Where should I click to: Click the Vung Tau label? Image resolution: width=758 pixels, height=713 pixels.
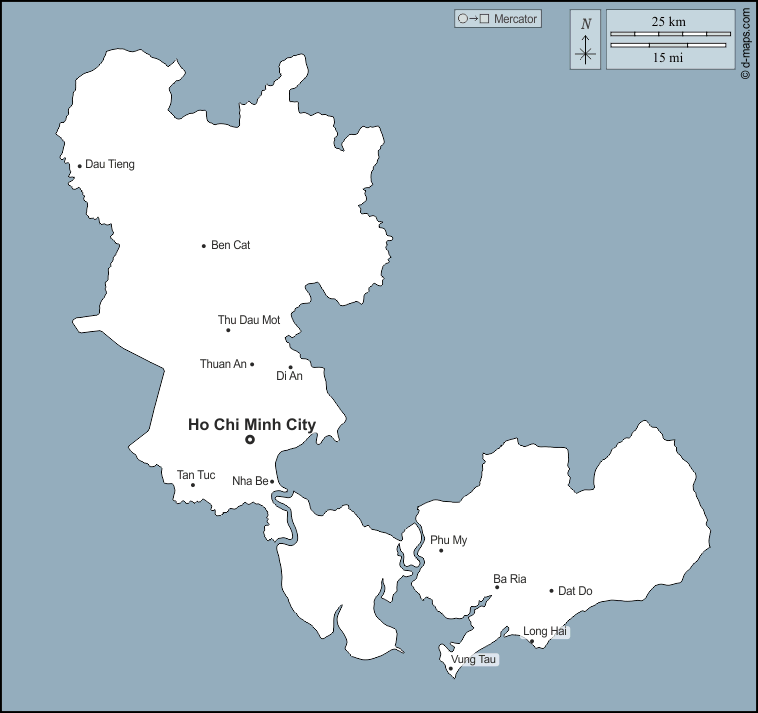[473, 659]
